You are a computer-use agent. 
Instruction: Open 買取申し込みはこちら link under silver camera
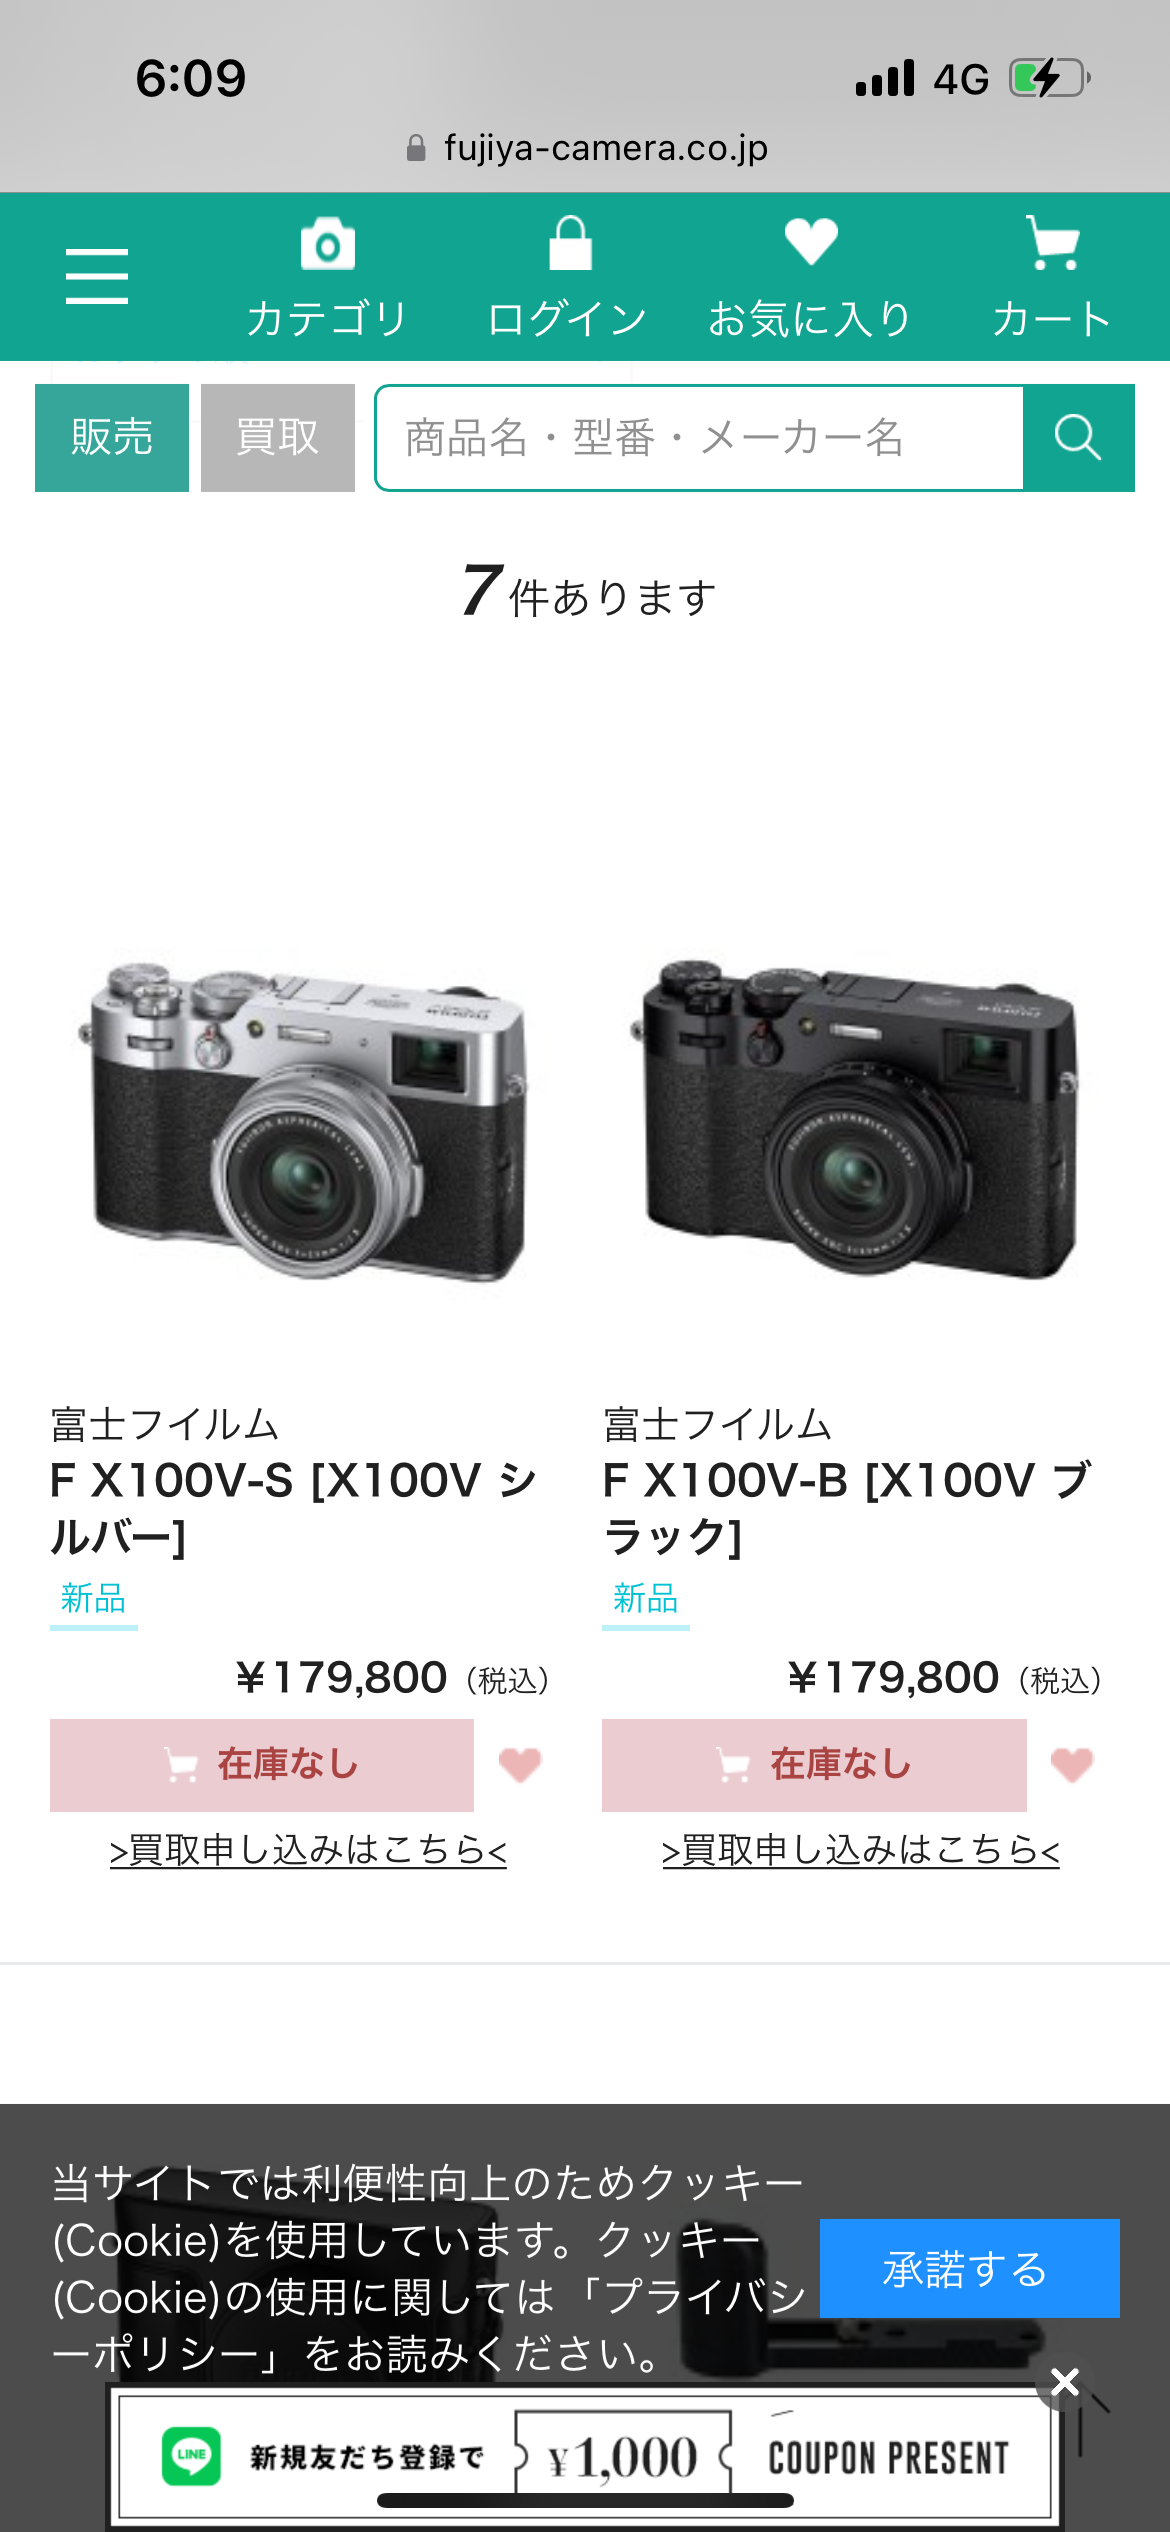pyautogui.click(x=308, y=1850)
